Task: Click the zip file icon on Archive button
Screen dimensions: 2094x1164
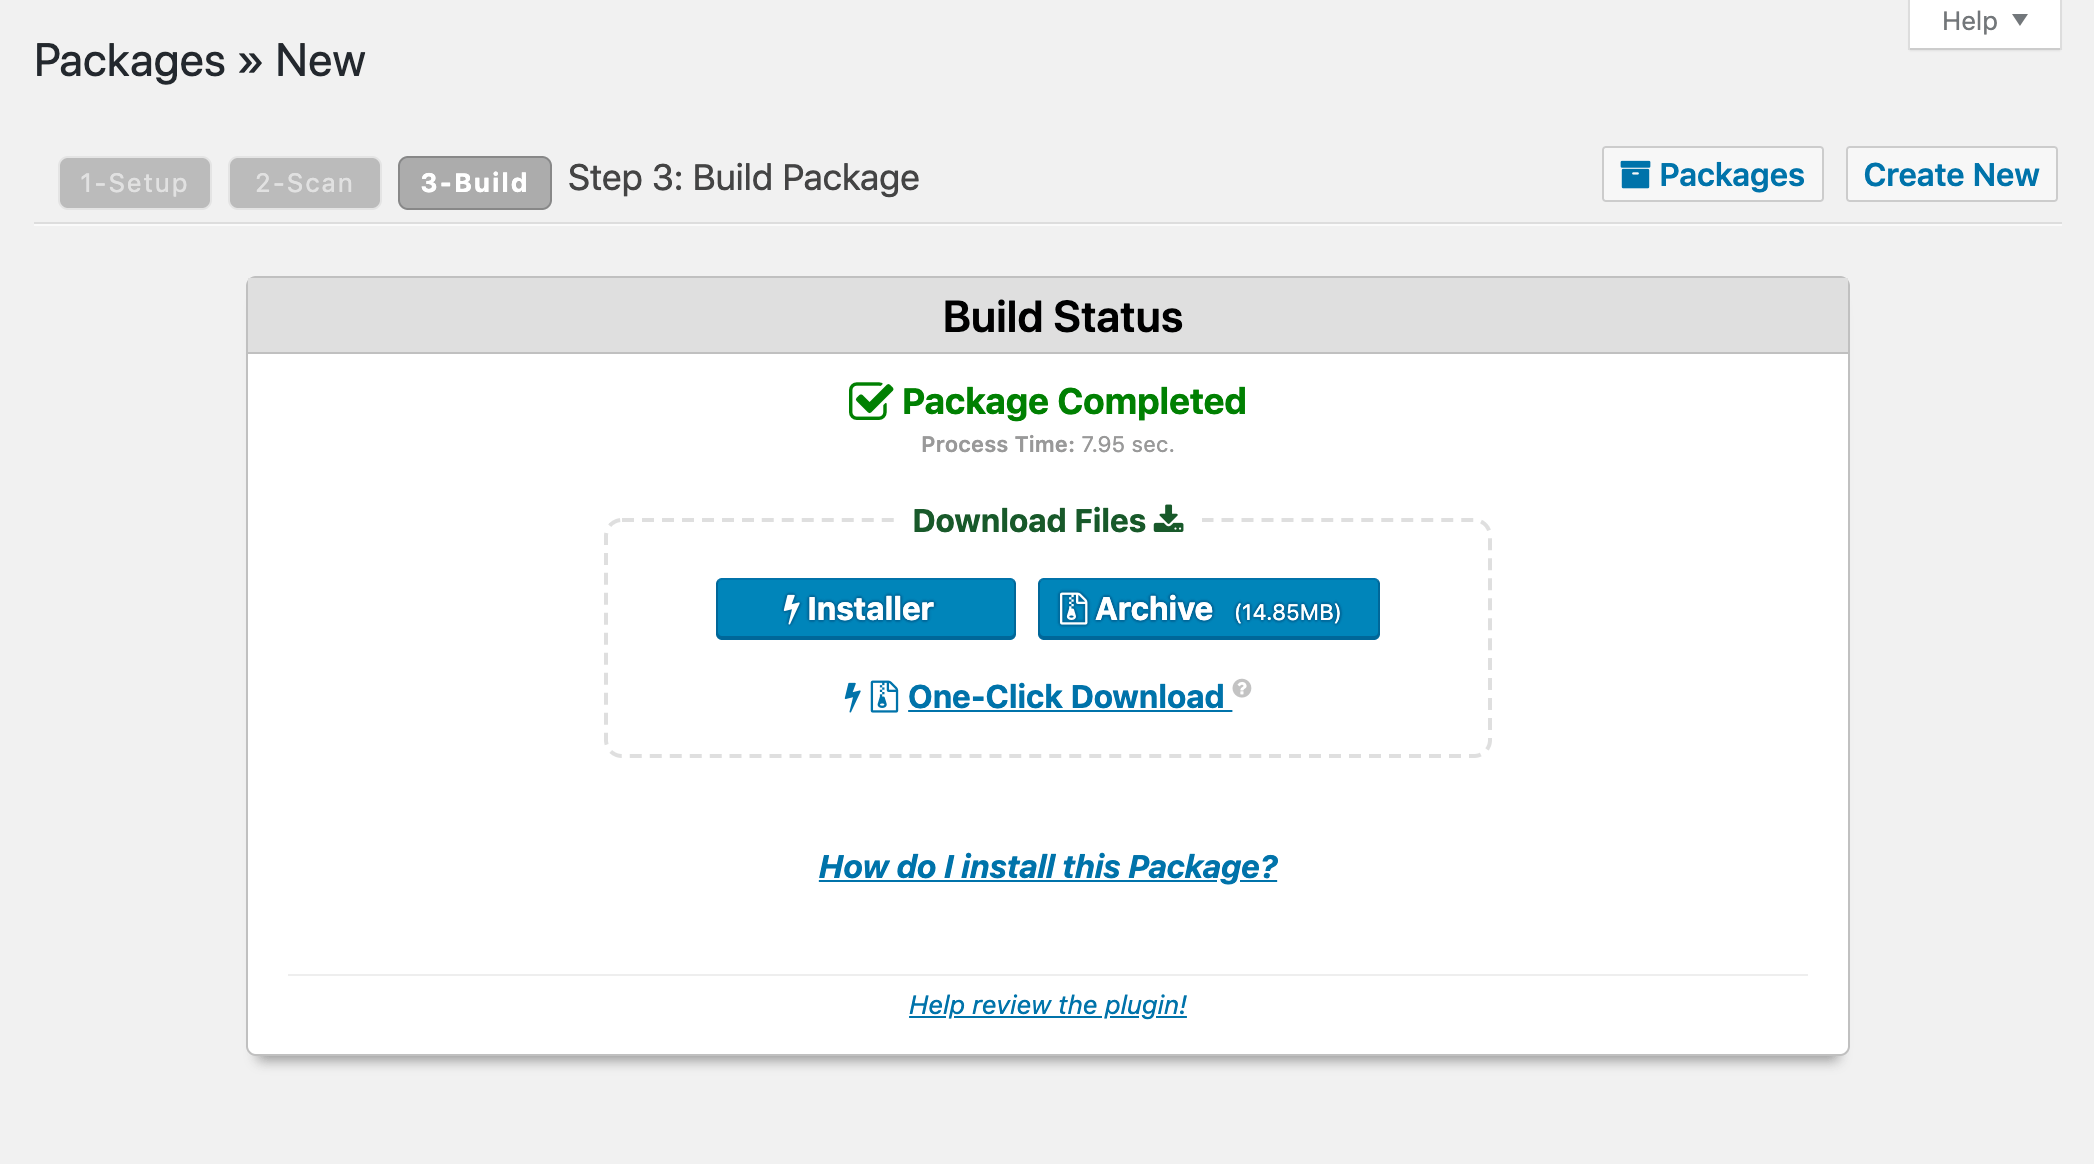Action: tap(1073, 609)
